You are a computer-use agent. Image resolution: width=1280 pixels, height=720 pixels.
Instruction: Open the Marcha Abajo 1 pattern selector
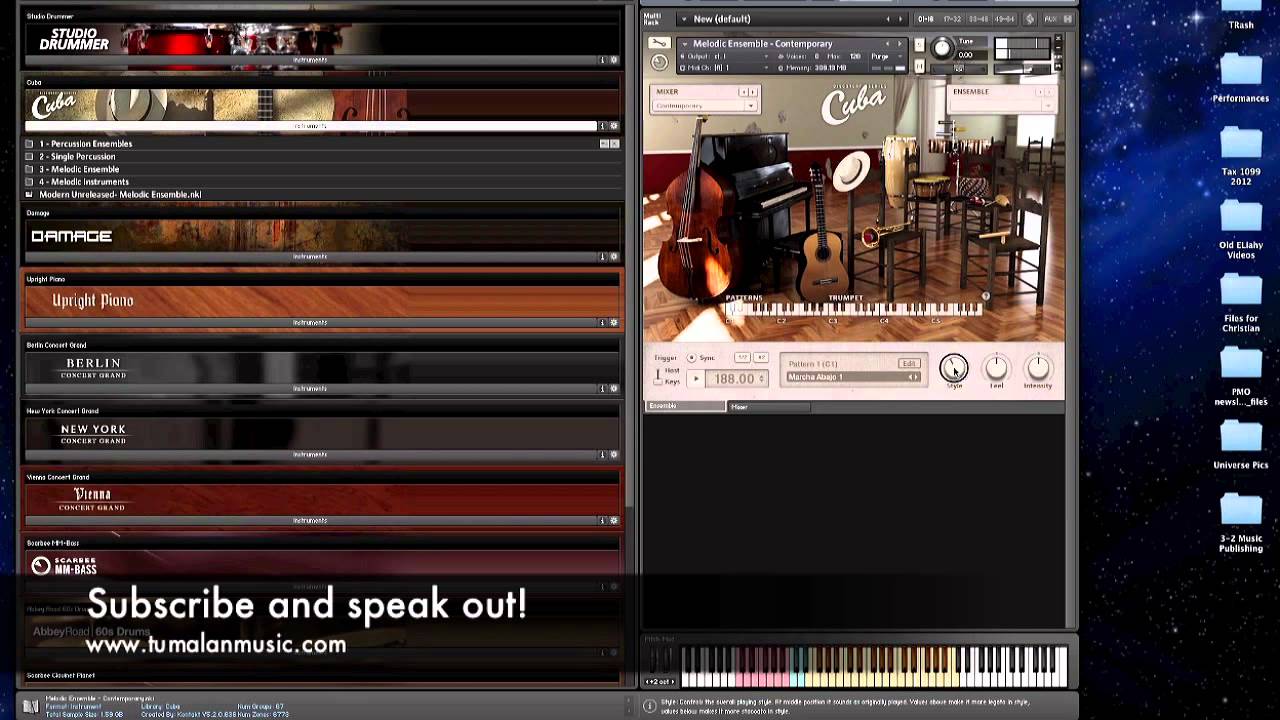pyautogui.click(x=853, y=377)
